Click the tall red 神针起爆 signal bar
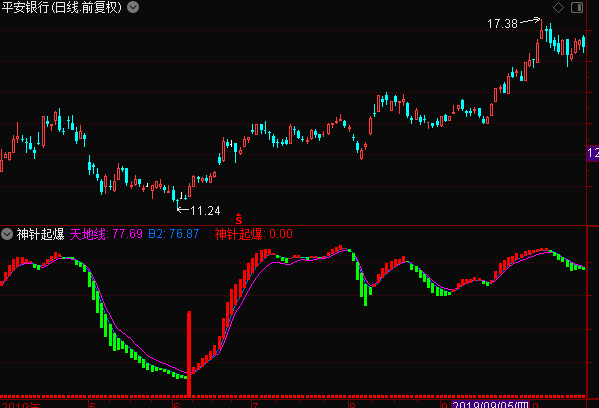Image resolution: width=599 pixels, height=408 pixels. pos(189,354)
